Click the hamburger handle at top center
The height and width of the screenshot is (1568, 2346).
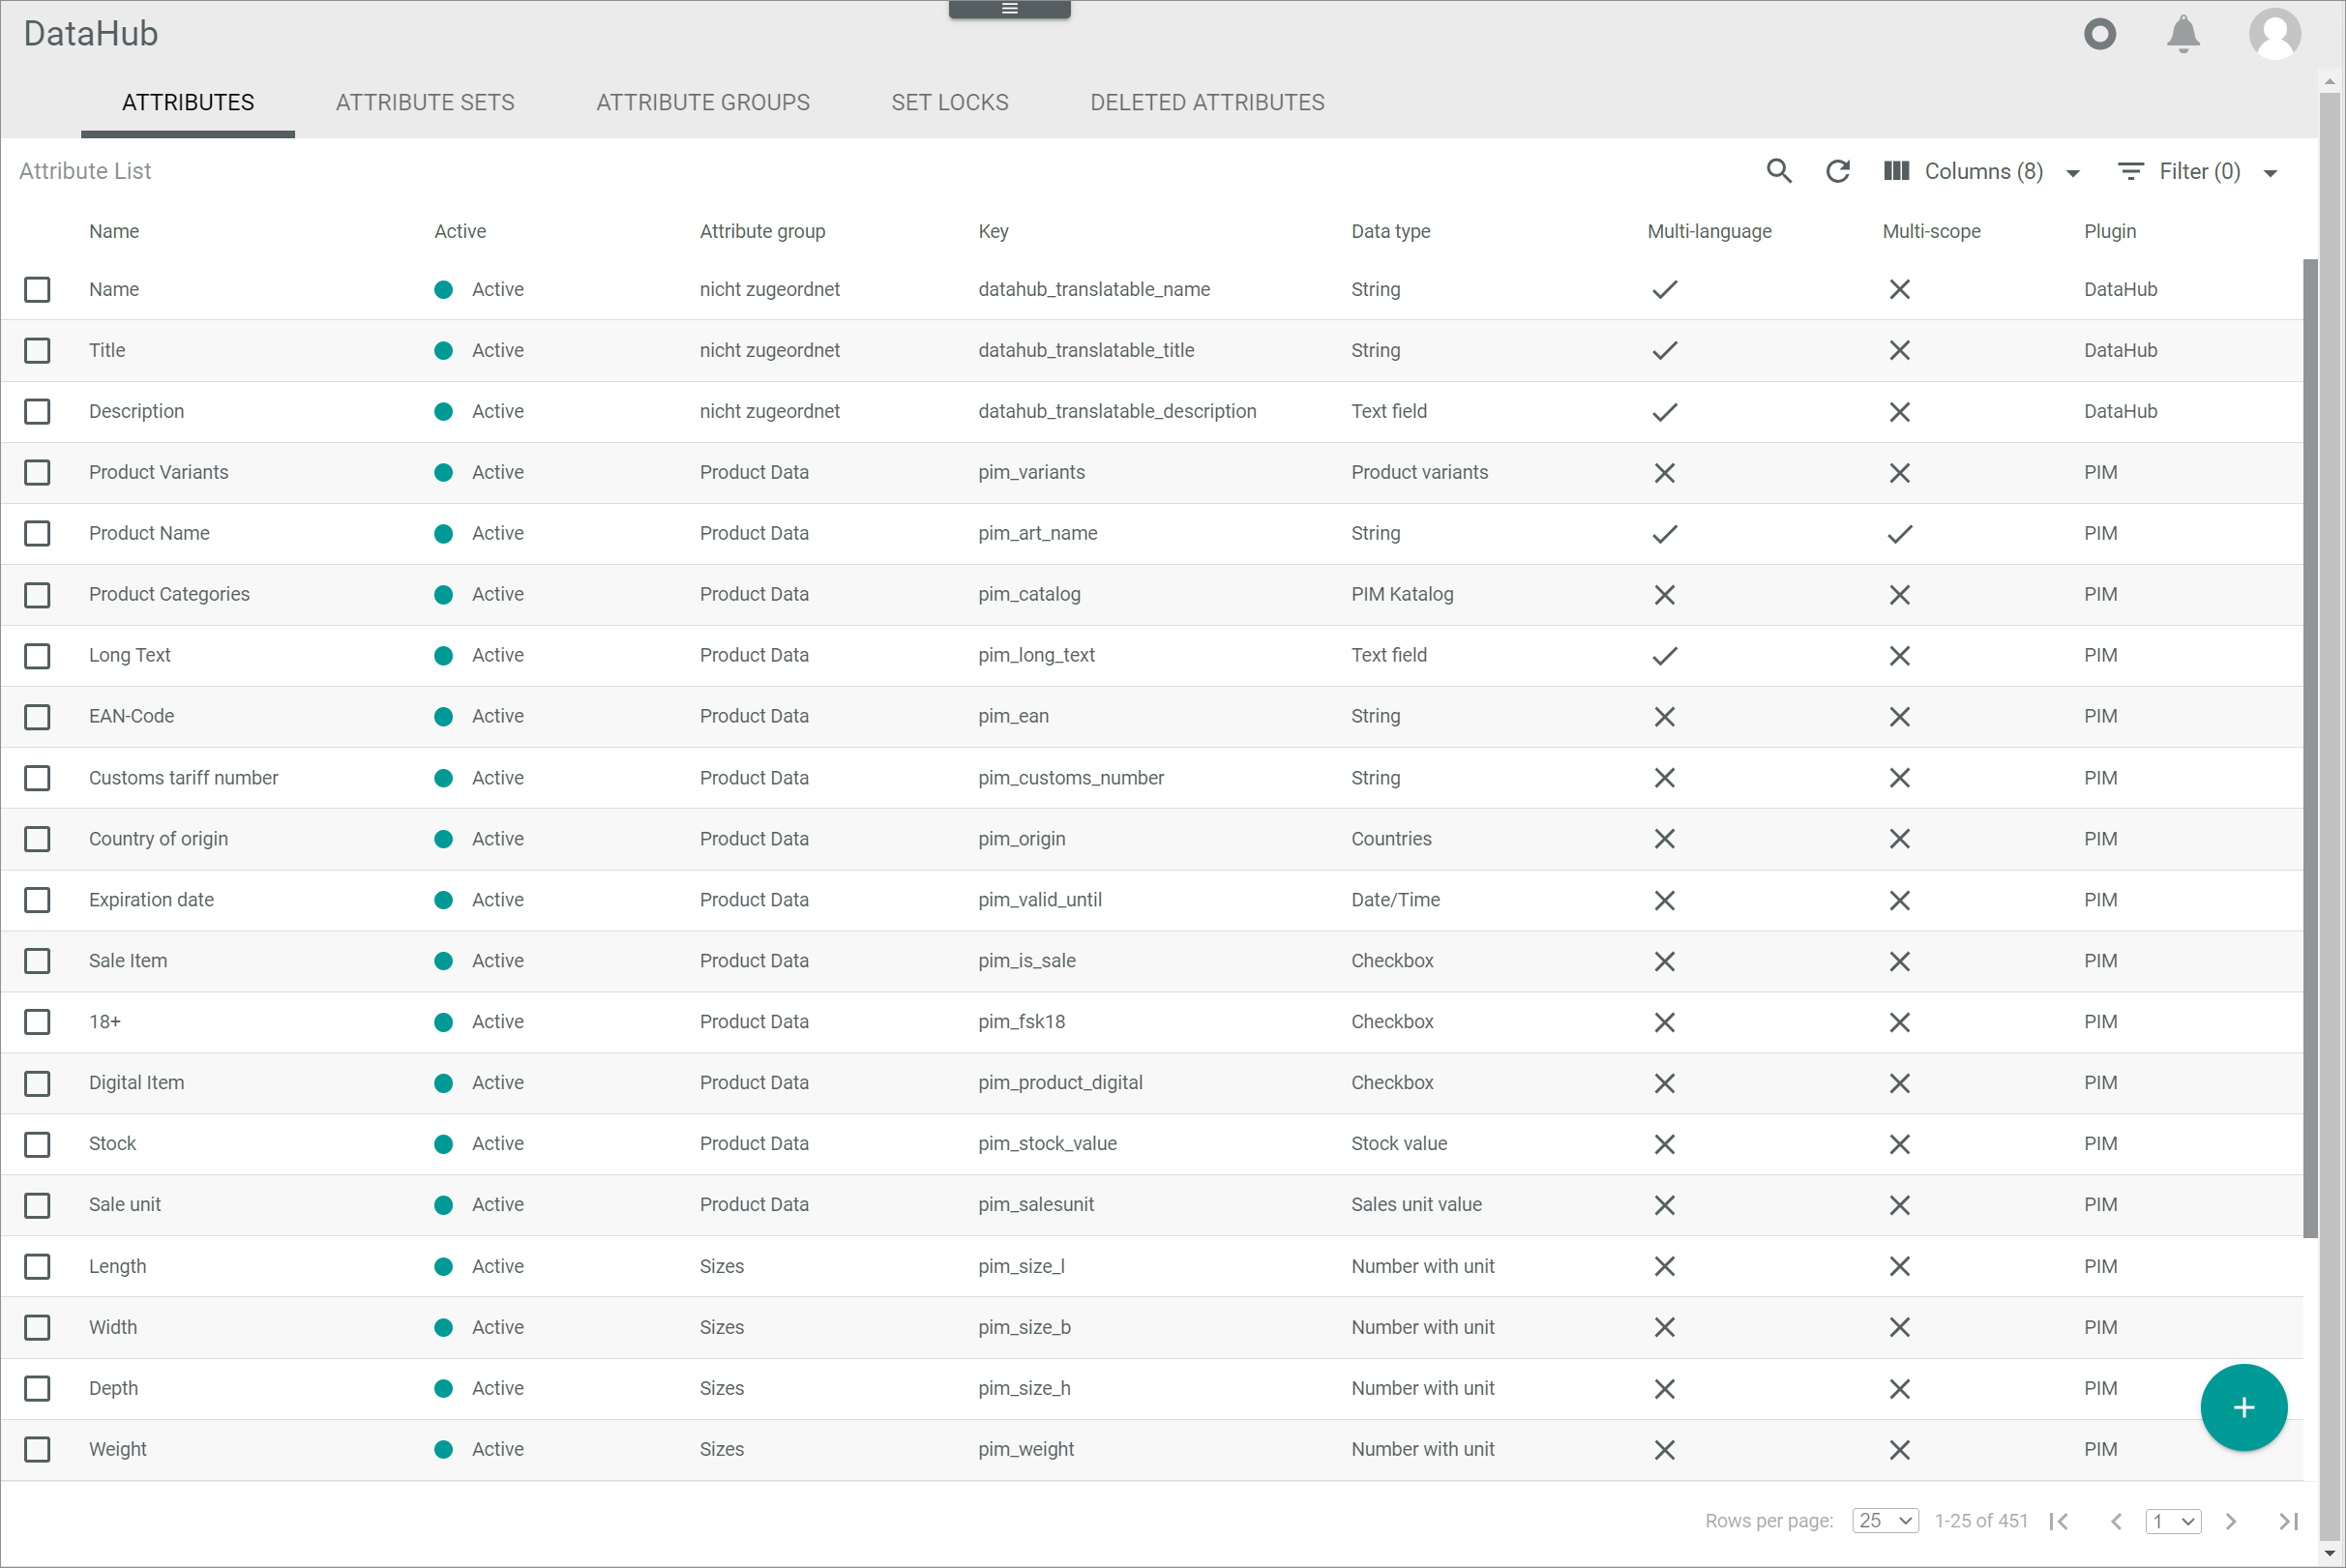(1009, 9)
